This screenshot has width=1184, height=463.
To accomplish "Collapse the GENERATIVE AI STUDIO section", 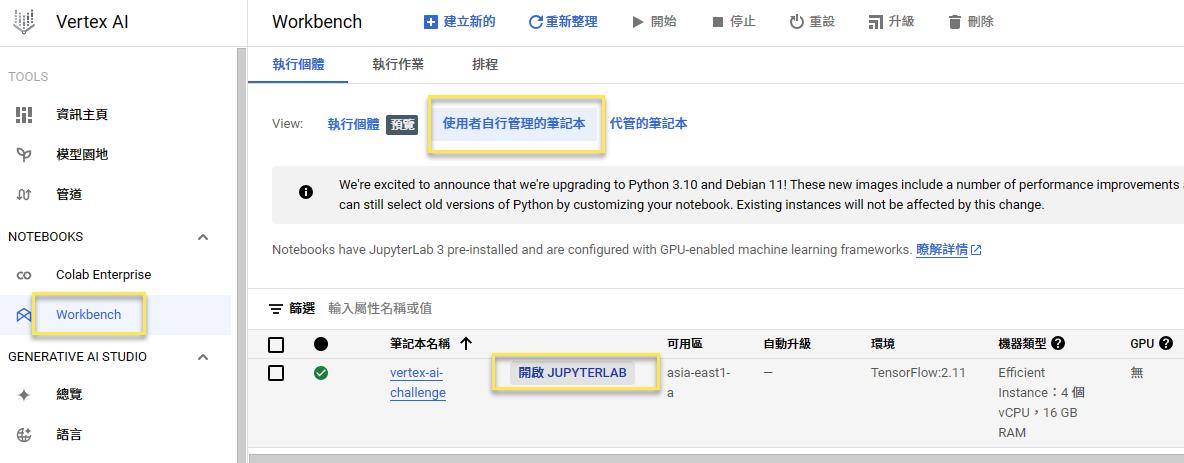I will (203, 357).
